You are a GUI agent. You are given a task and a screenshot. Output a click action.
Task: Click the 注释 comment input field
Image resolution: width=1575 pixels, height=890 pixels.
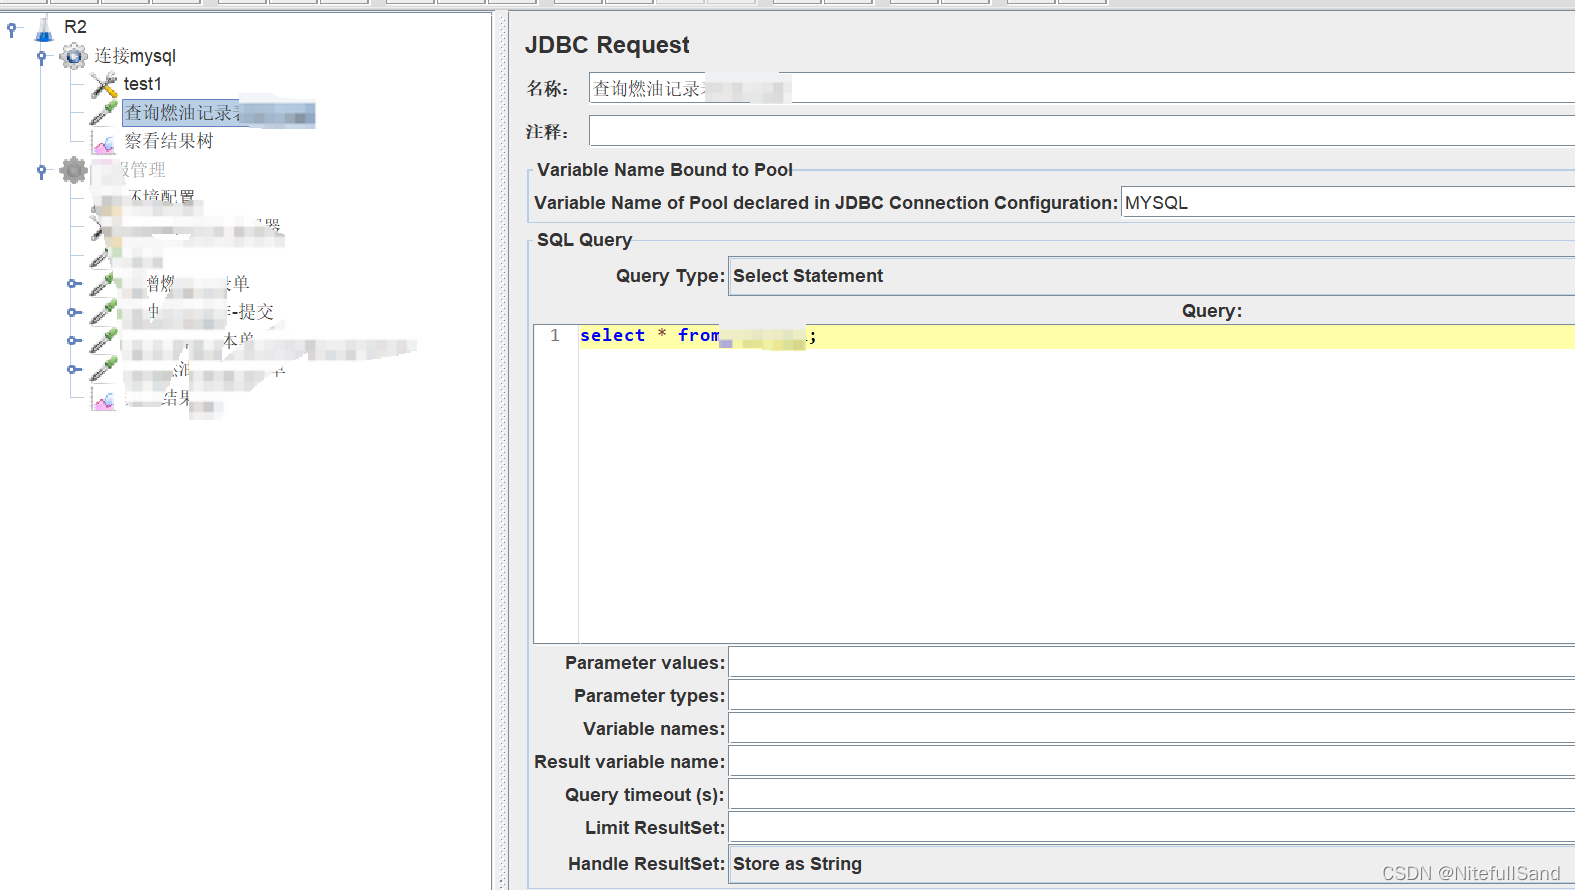(x=1082, y=131)
